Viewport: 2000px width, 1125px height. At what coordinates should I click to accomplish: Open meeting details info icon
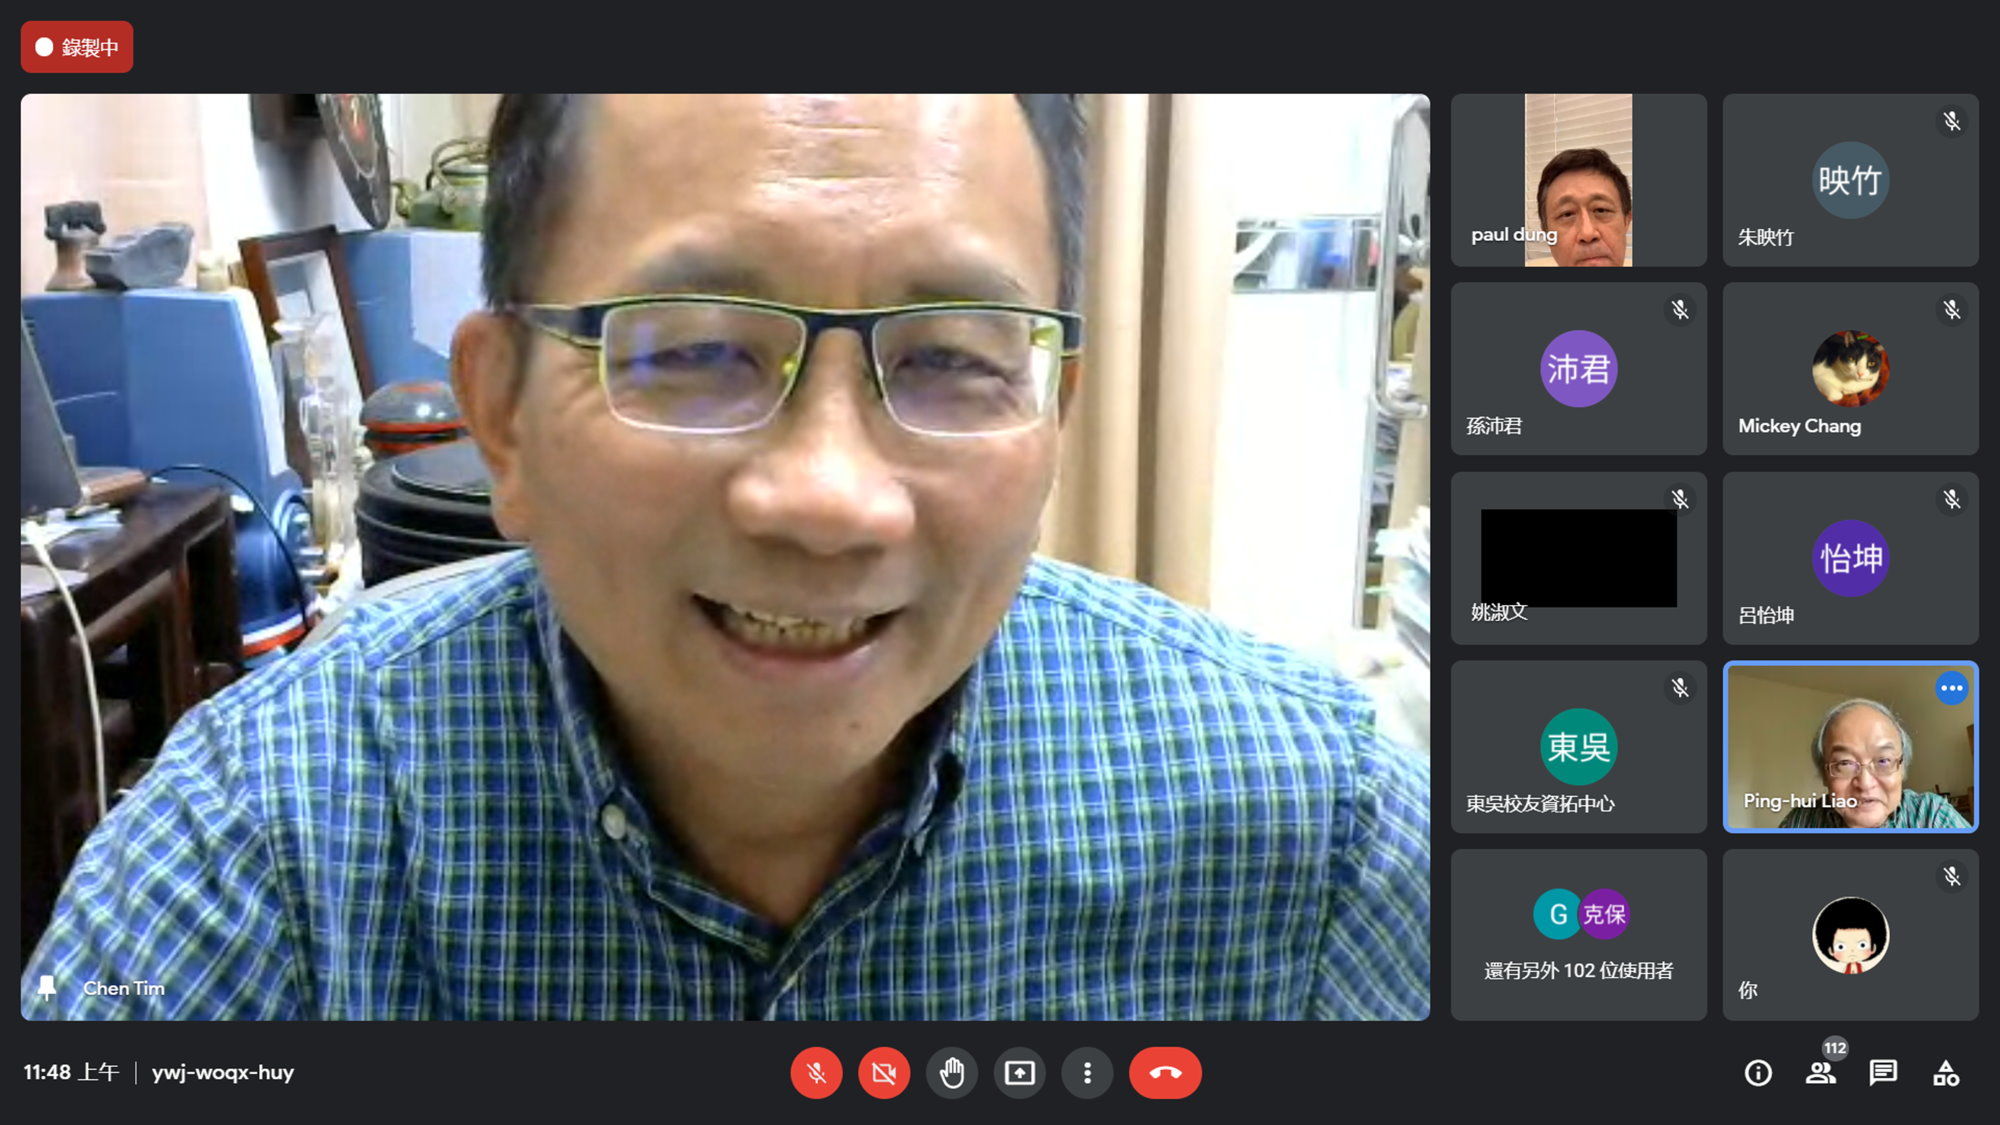pyautogui.click(x=1758, y=1073)
